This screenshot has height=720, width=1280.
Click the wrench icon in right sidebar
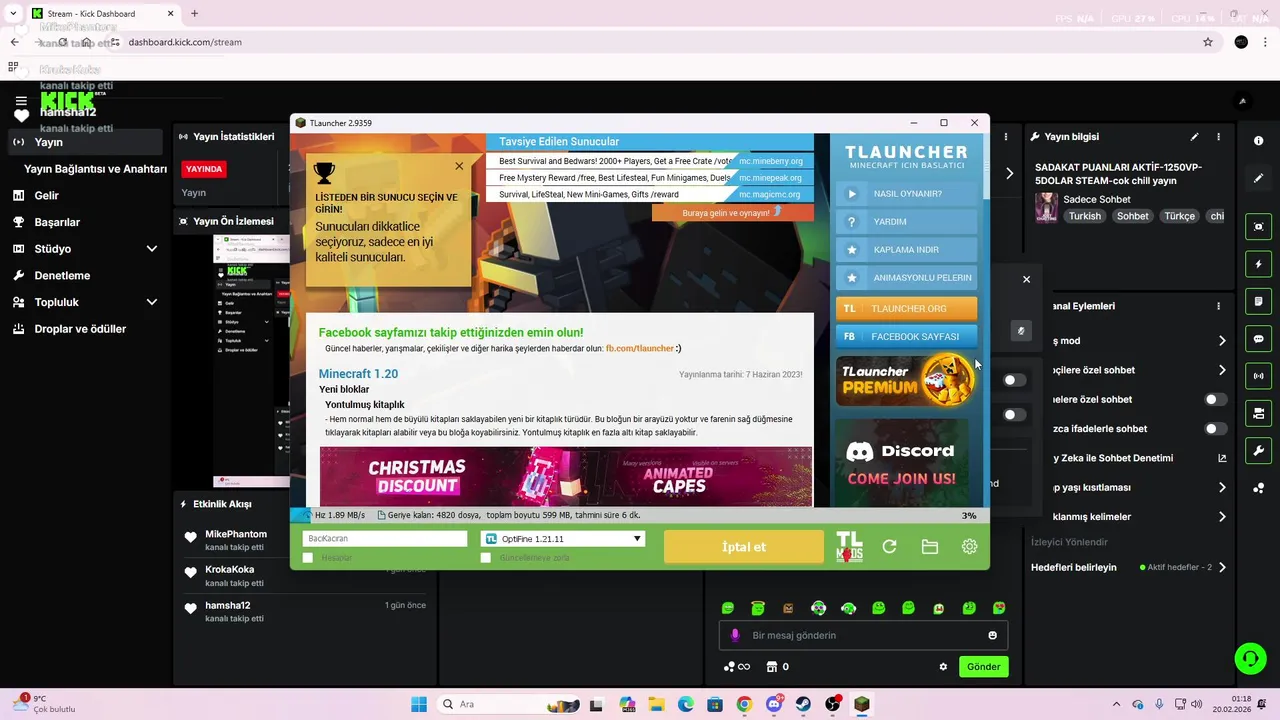click(x=1259, y=450)
